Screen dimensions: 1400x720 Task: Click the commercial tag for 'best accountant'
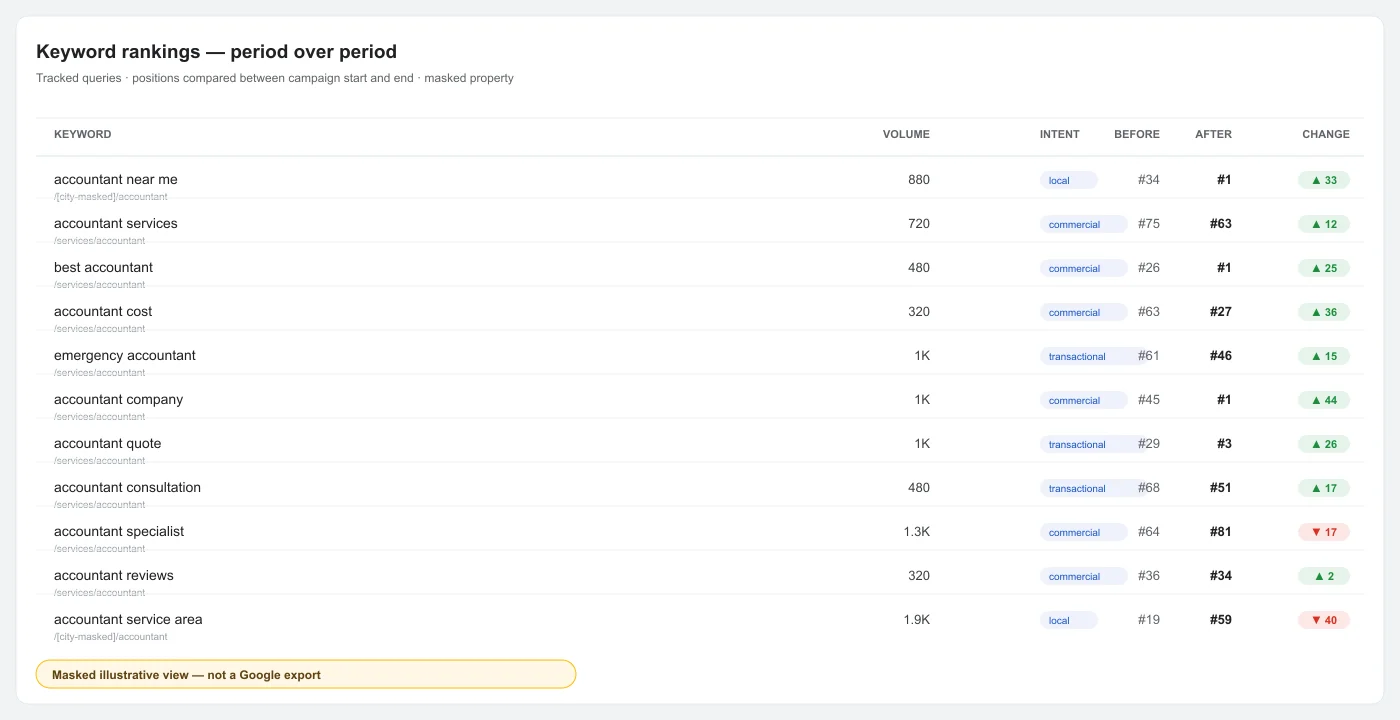tap(1083, 268)
